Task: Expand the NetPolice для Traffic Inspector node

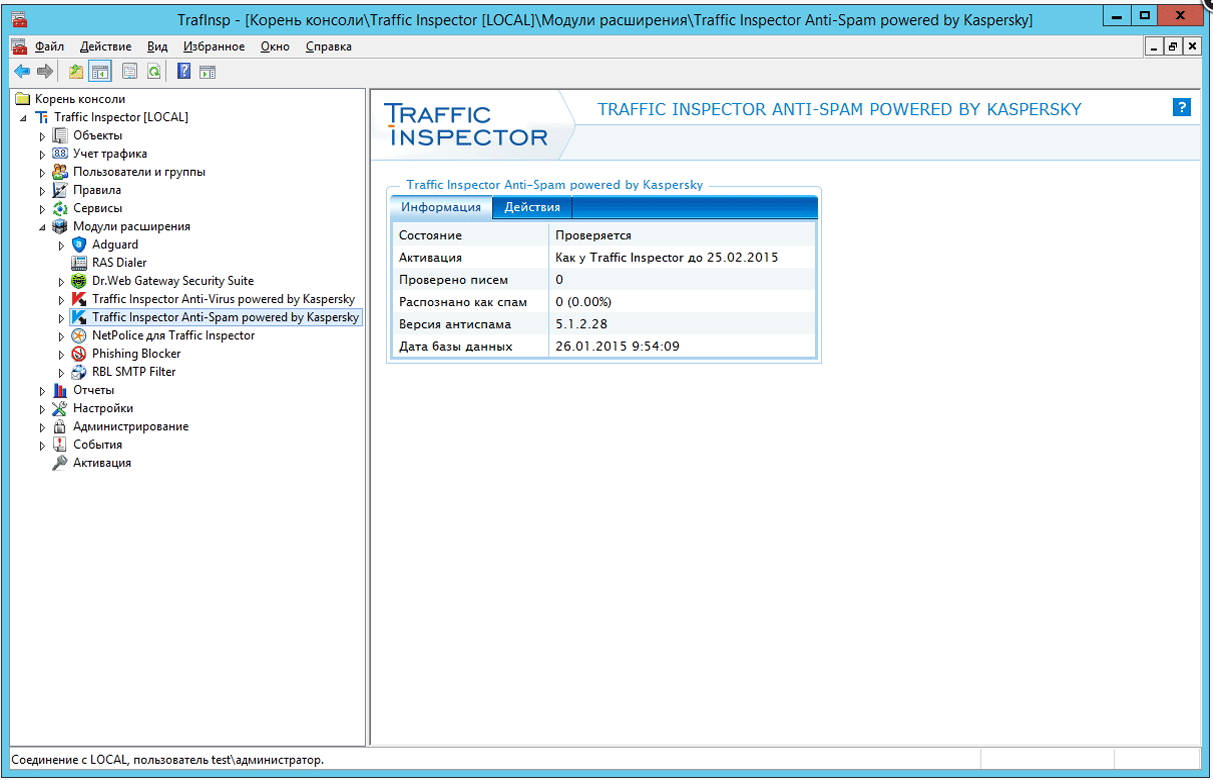Action: click(62, 336)
